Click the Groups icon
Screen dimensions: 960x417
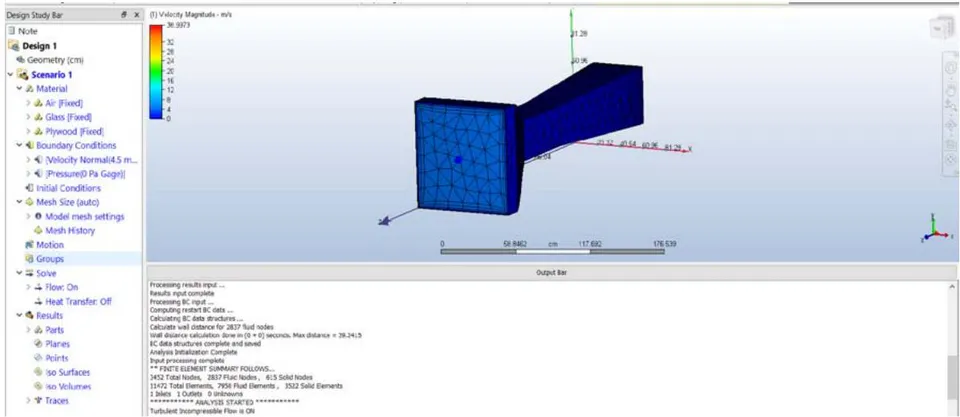tap(29, 259)
